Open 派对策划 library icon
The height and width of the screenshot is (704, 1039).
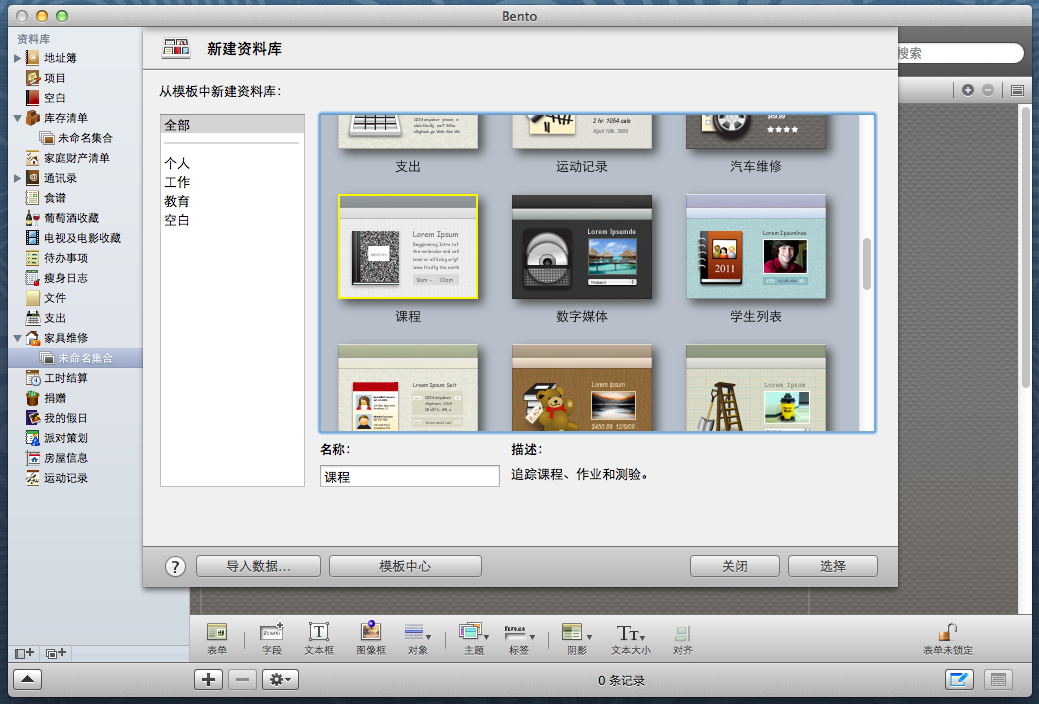32,438
